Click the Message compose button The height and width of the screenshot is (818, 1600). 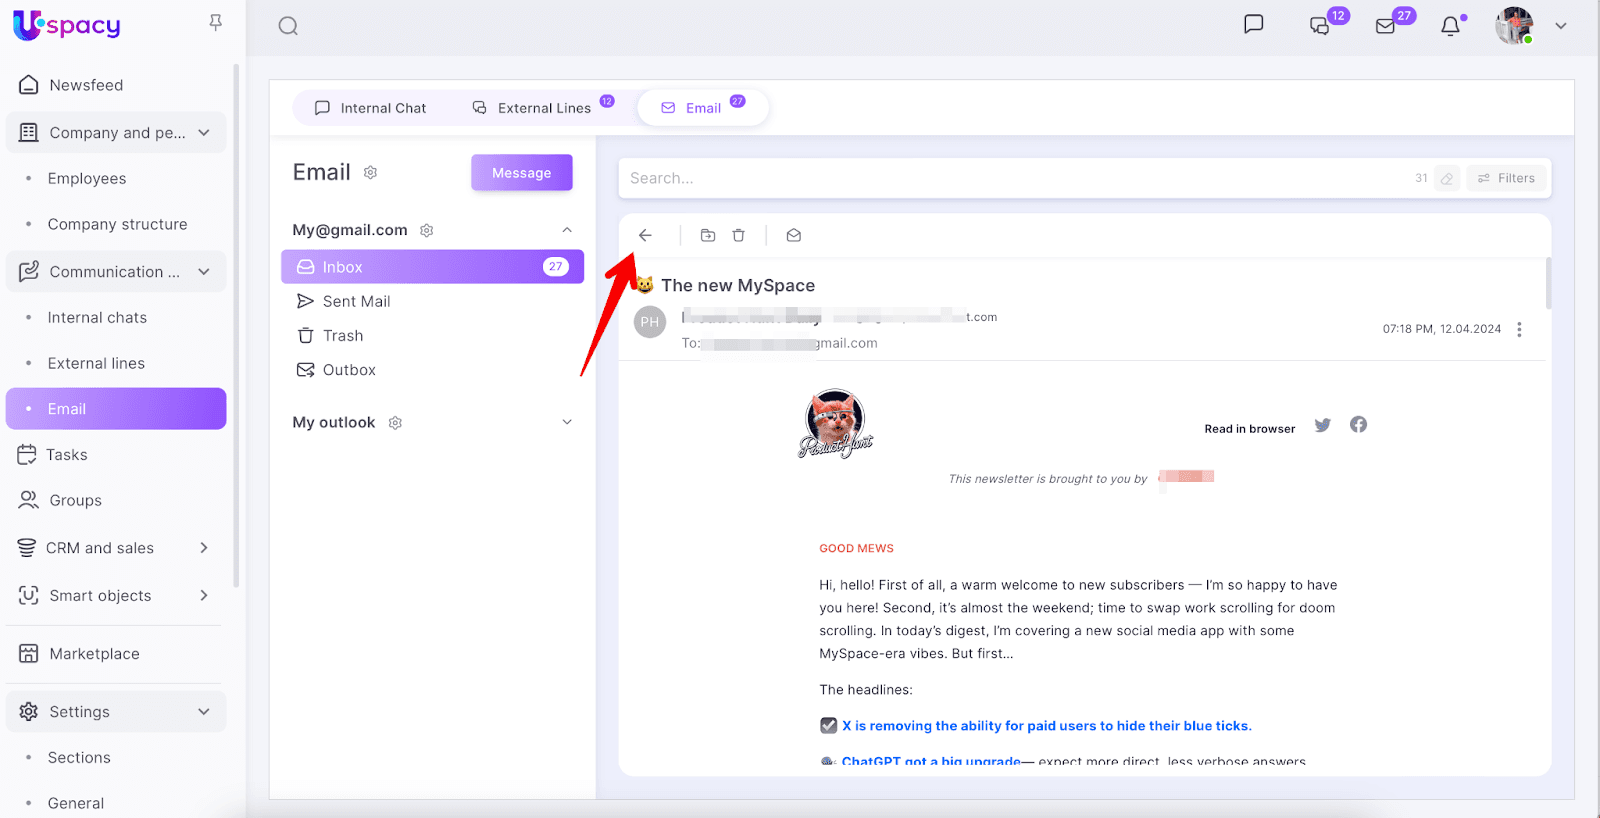tap(521, 173)
